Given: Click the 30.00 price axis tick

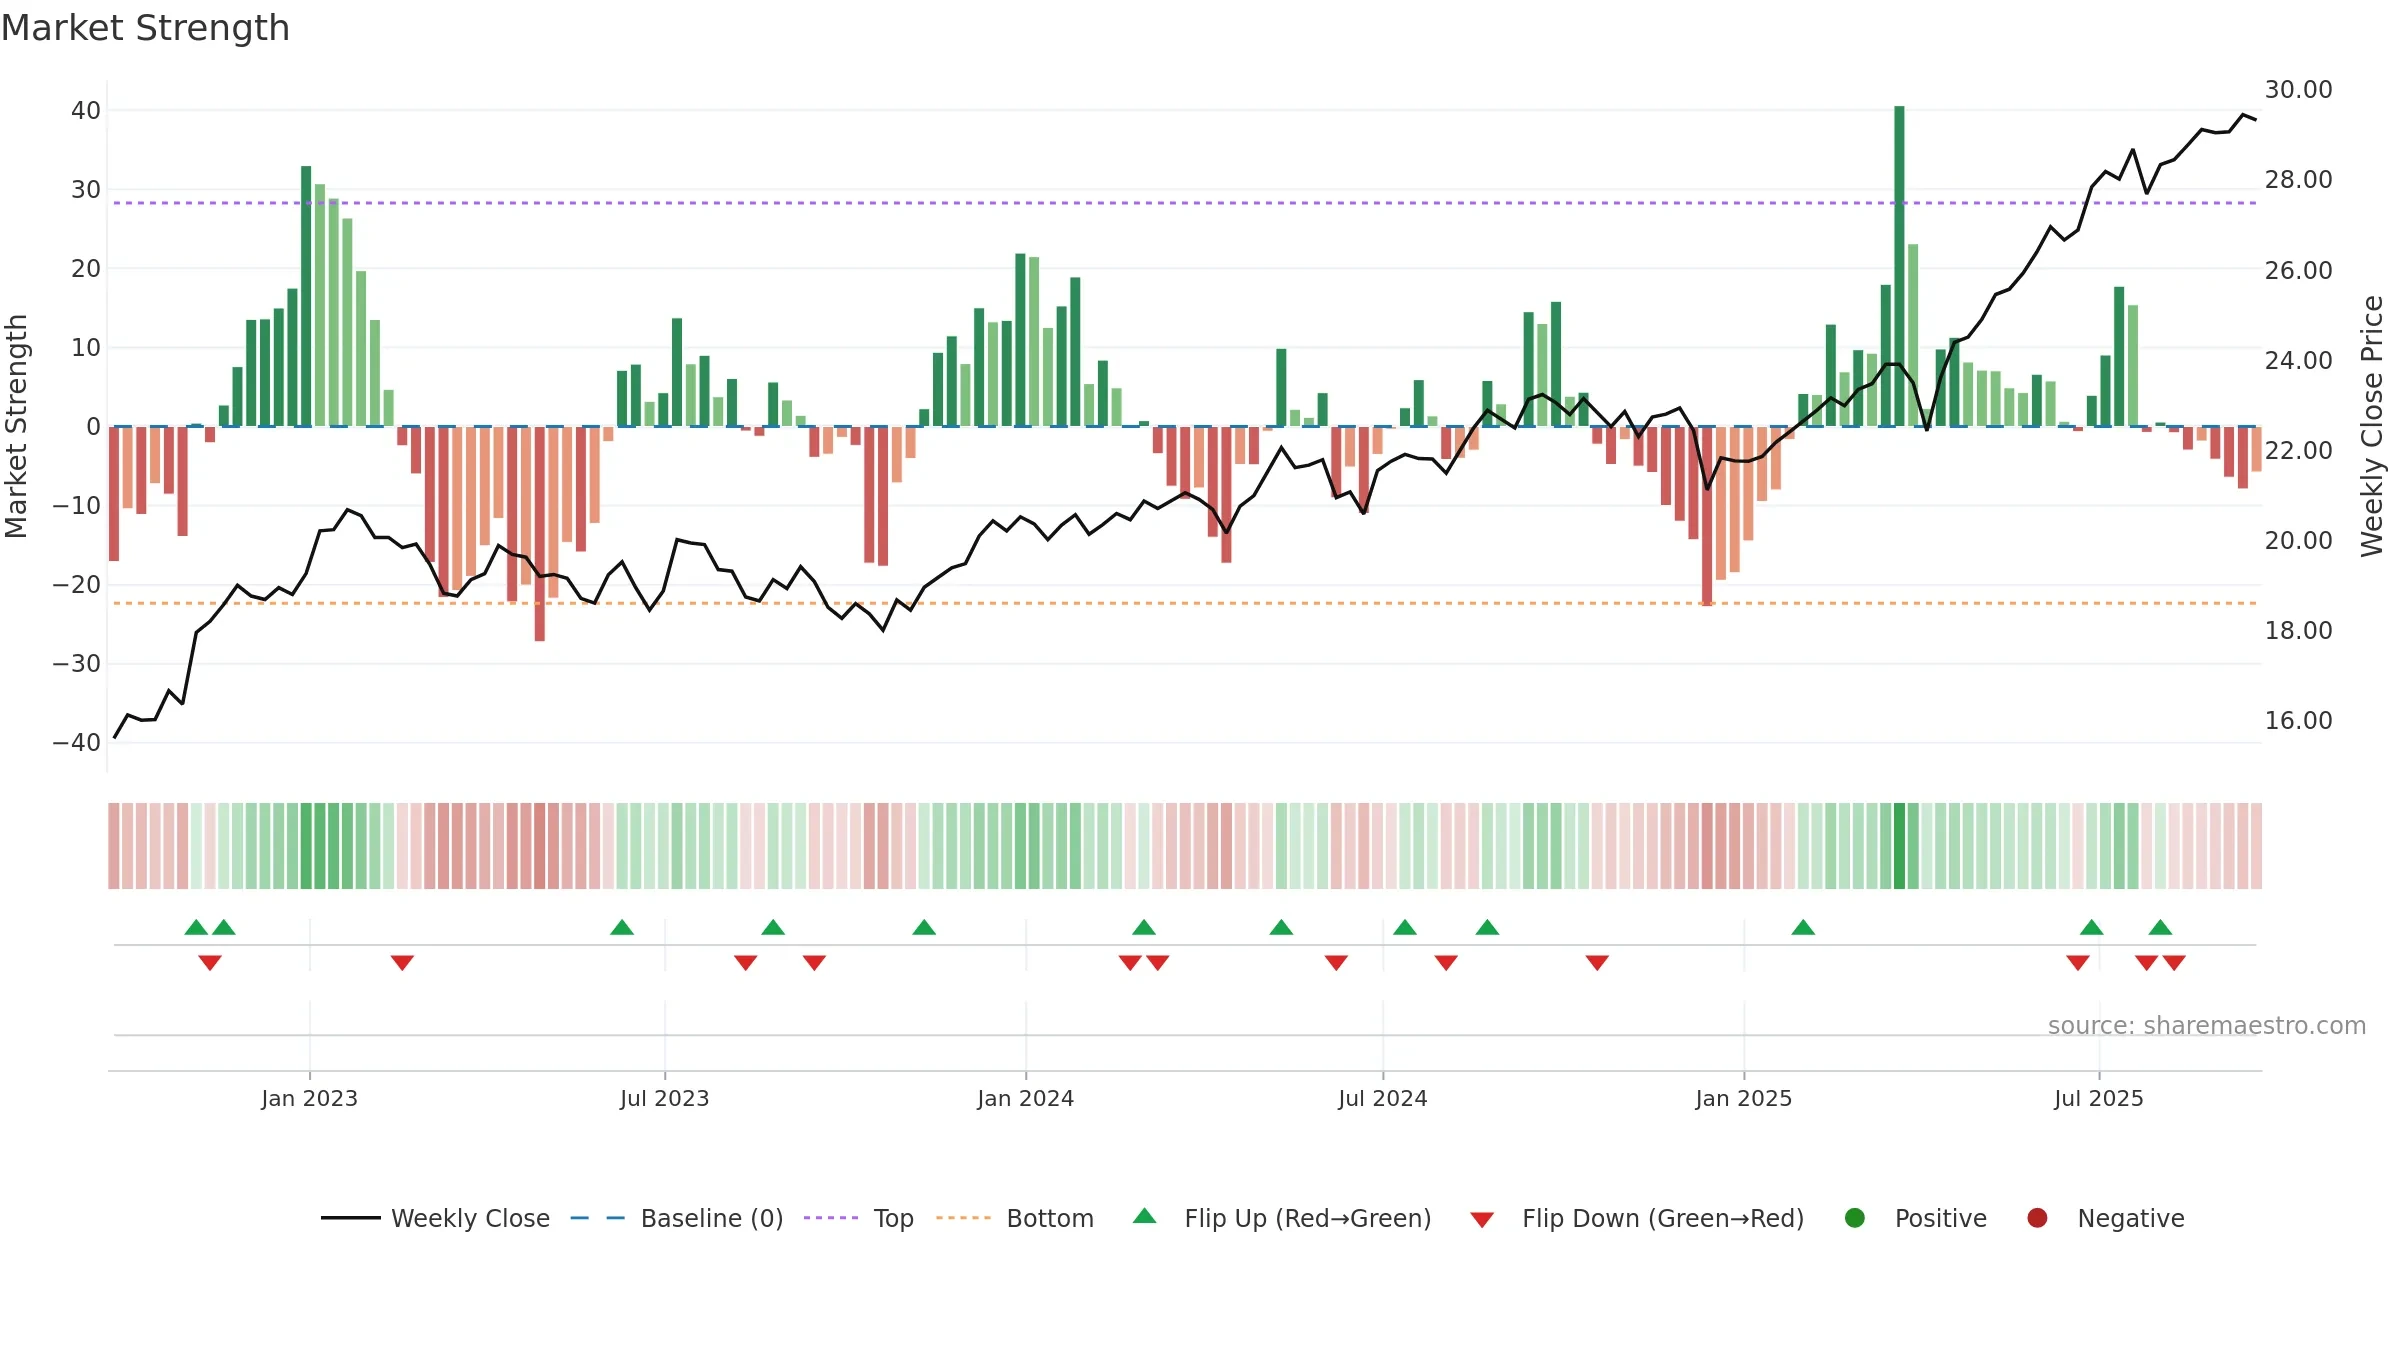Looking at the screenshot, I should 2298,90.
